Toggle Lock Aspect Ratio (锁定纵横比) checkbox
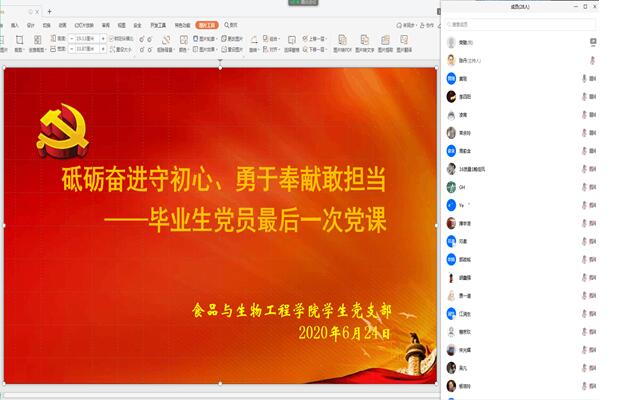The height and width of the screenshot is (401, 620). point(112,39)
